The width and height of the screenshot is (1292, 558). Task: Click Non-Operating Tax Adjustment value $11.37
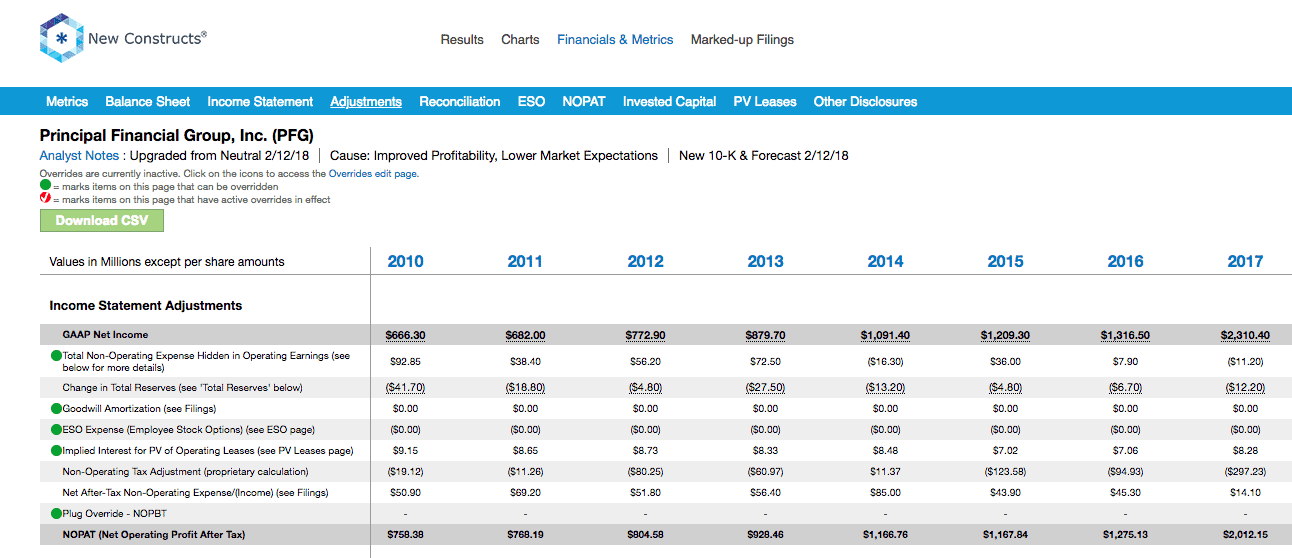[885, 471]
